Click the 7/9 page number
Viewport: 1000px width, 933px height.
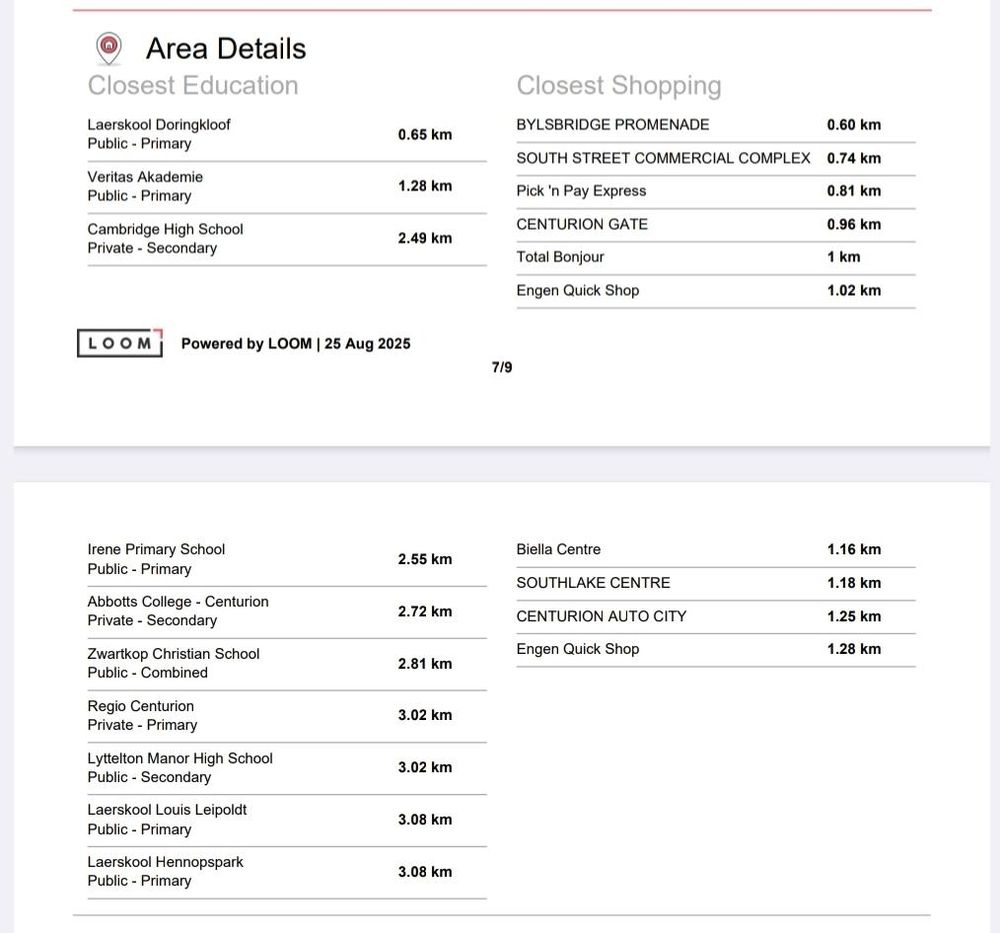502,367
